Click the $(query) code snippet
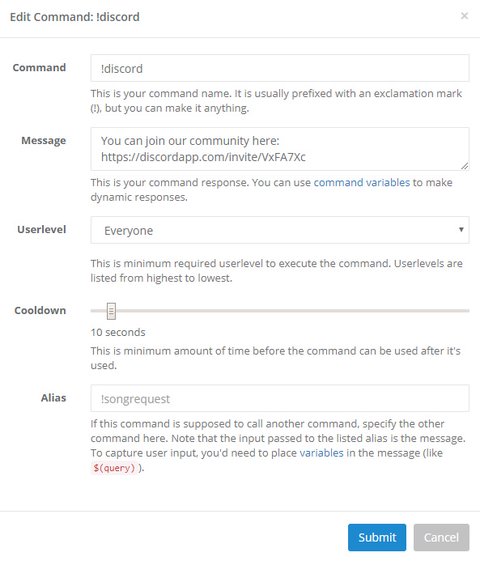Viewport: 480px width, 561px height. [114, 468]
